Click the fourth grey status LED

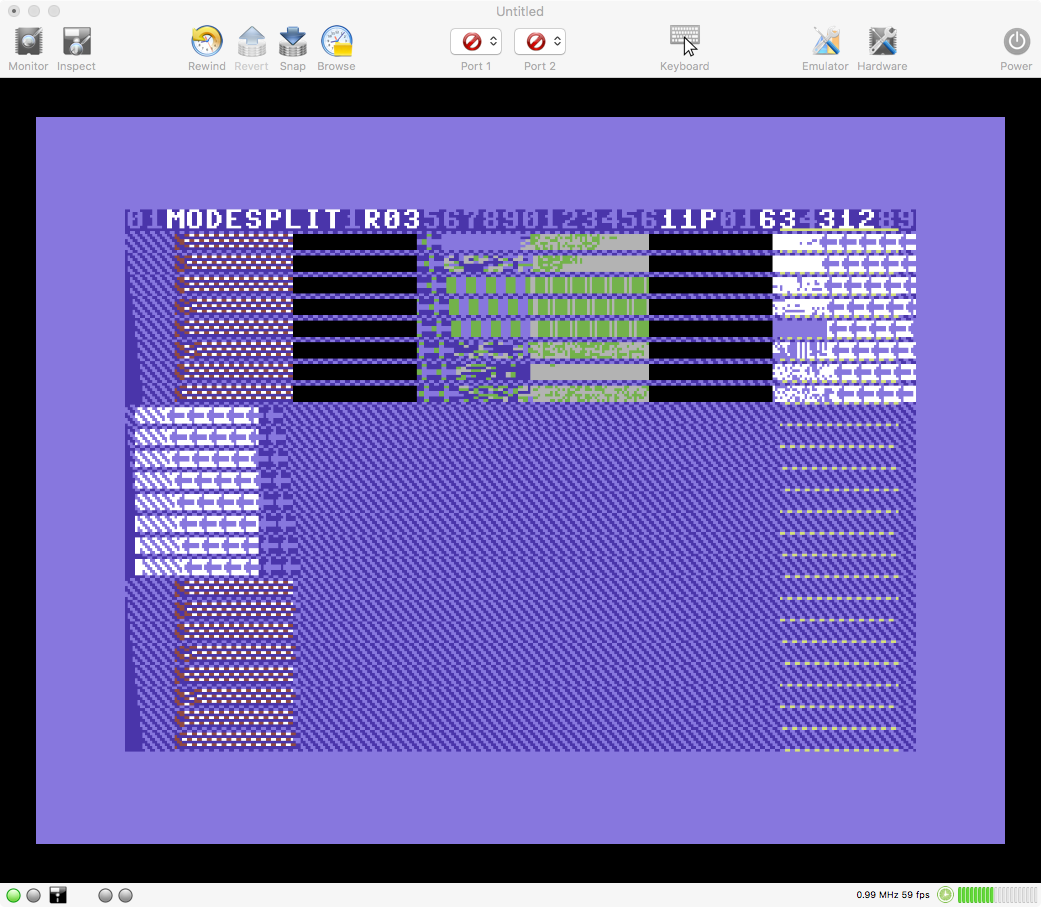tap(125, 895)
